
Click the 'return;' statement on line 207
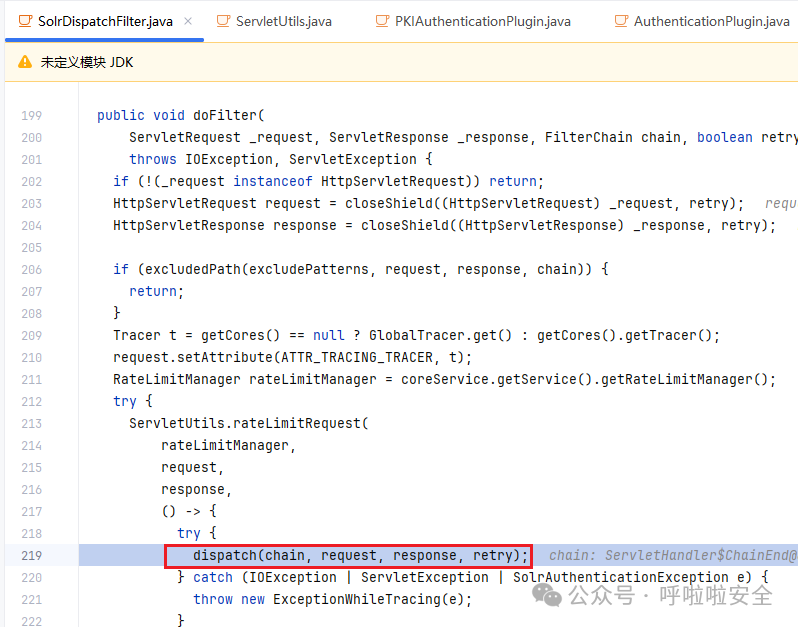click(x=156, y=291)
